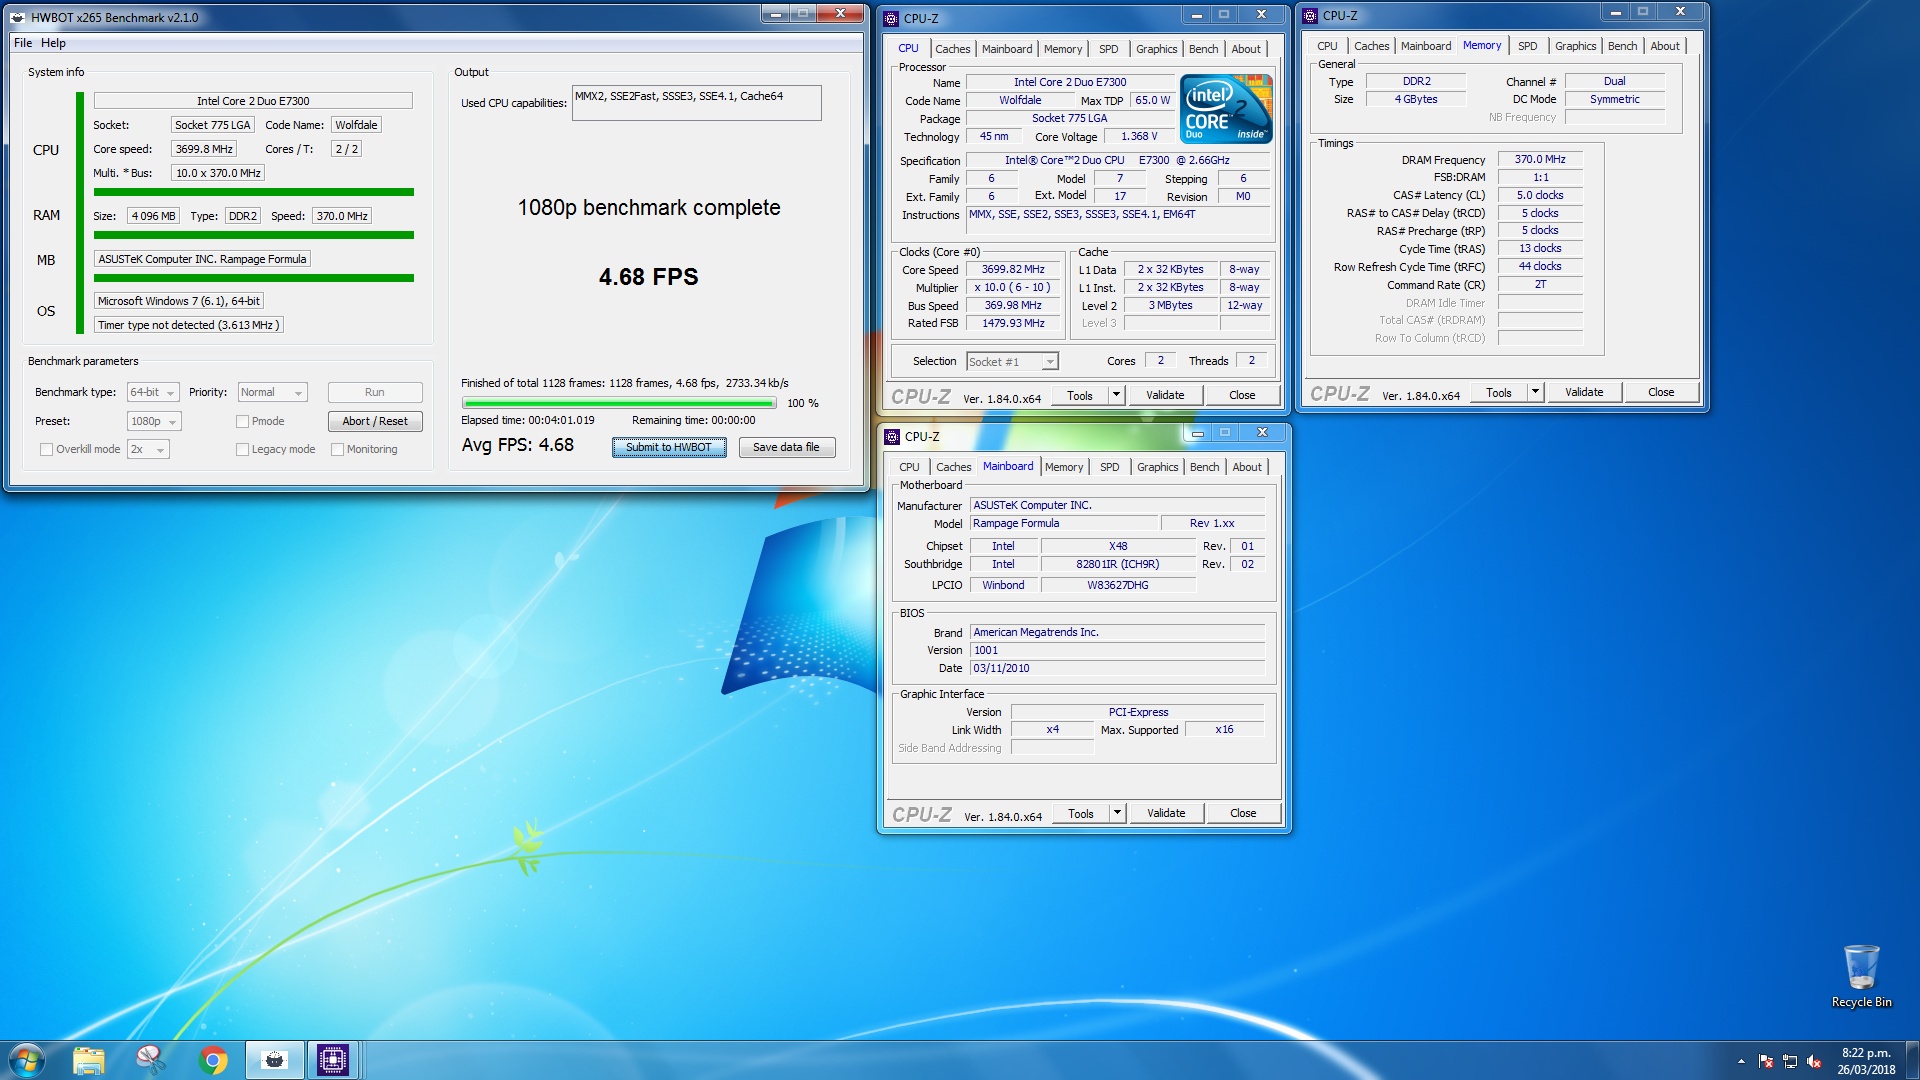Enable Overkill mode checkbox
1920x1080 pixels.
[x=46, y=450]
